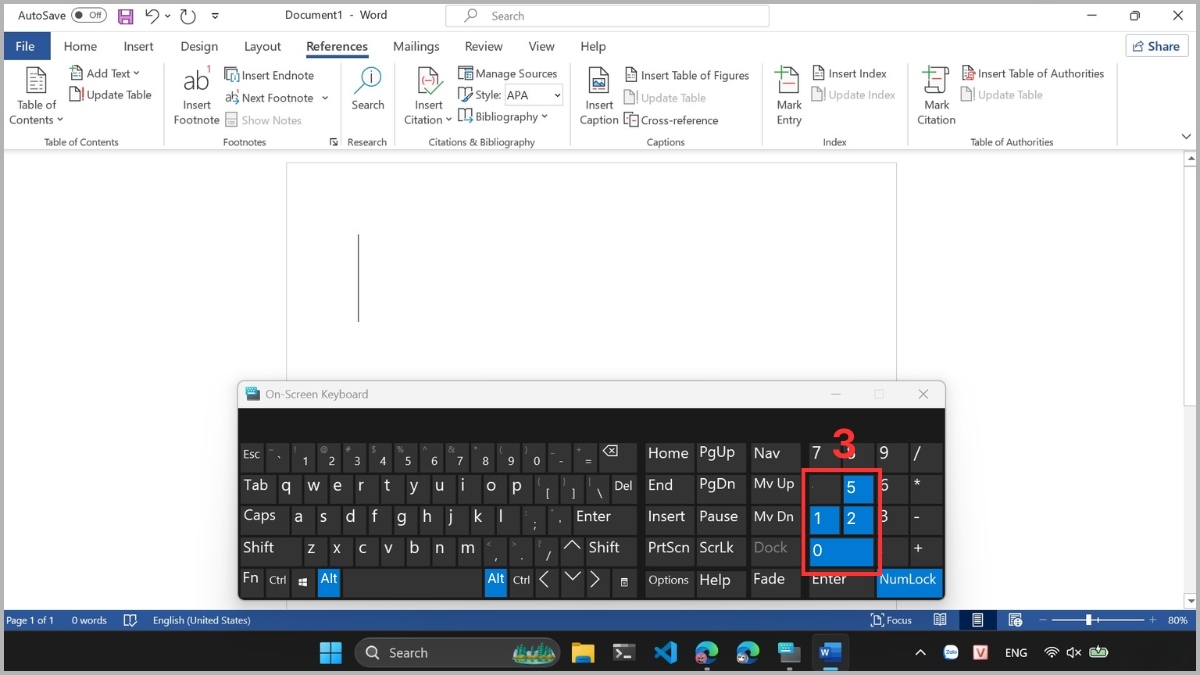Switch to Review tab
This screenshot has height=675, width=1200.
click(484, 46)
